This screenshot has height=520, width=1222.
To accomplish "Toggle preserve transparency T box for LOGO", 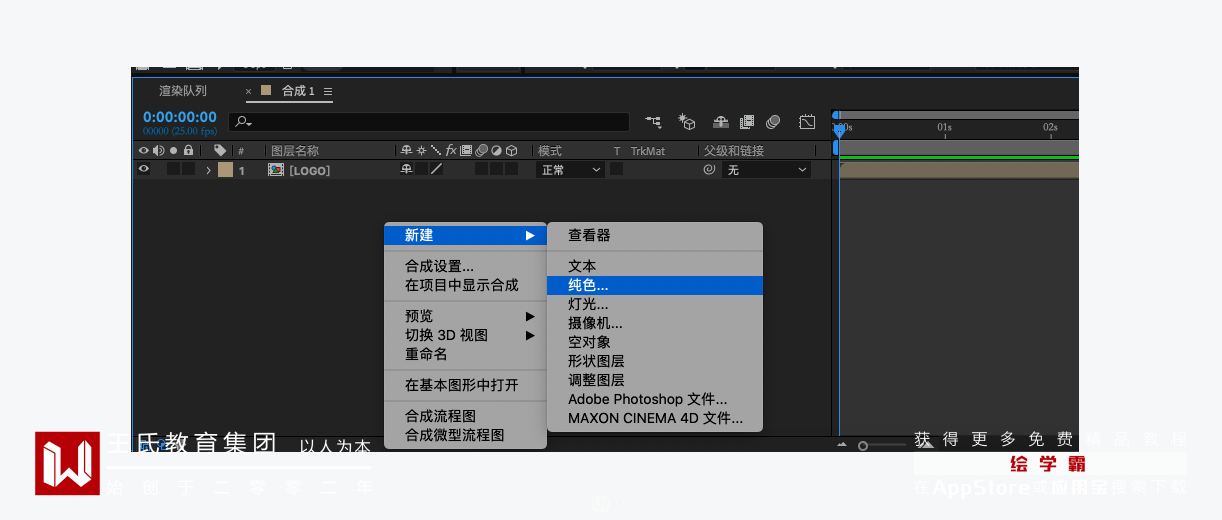I will [x=616, y=170].
